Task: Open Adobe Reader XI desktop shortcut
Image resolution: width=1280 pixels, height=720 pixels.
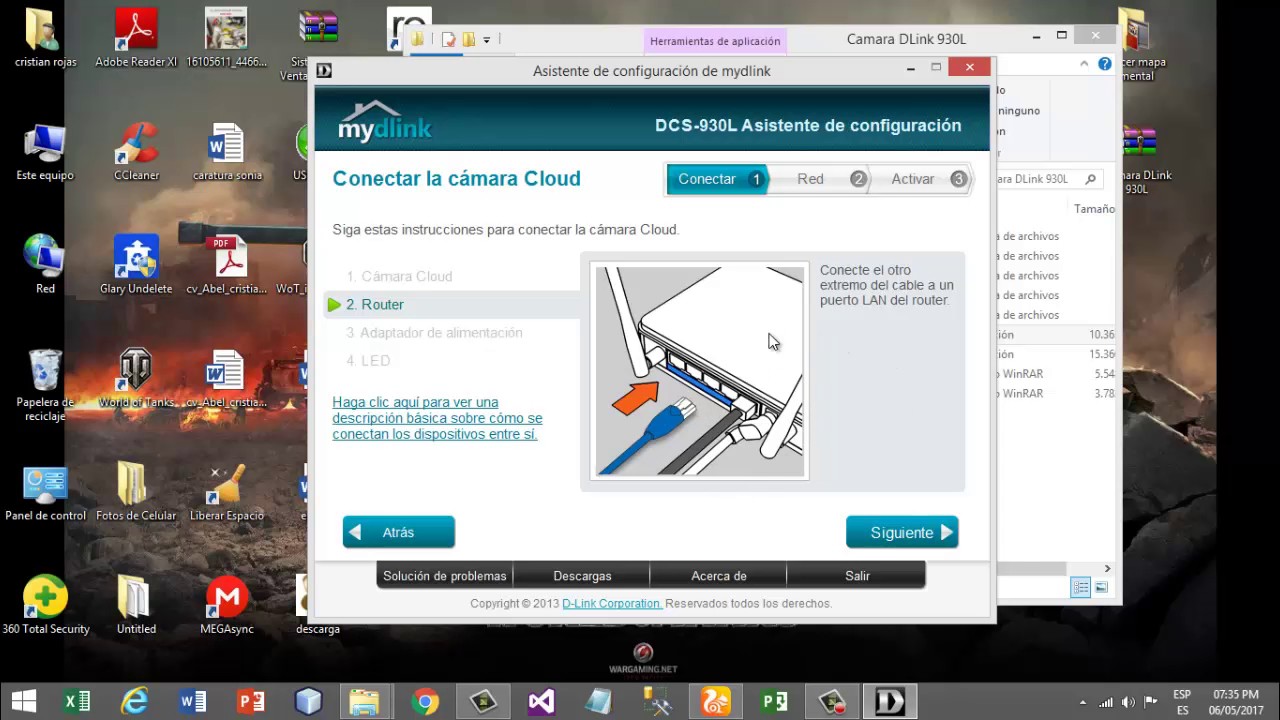Action: pyautogui.click(x=136, y=40)
